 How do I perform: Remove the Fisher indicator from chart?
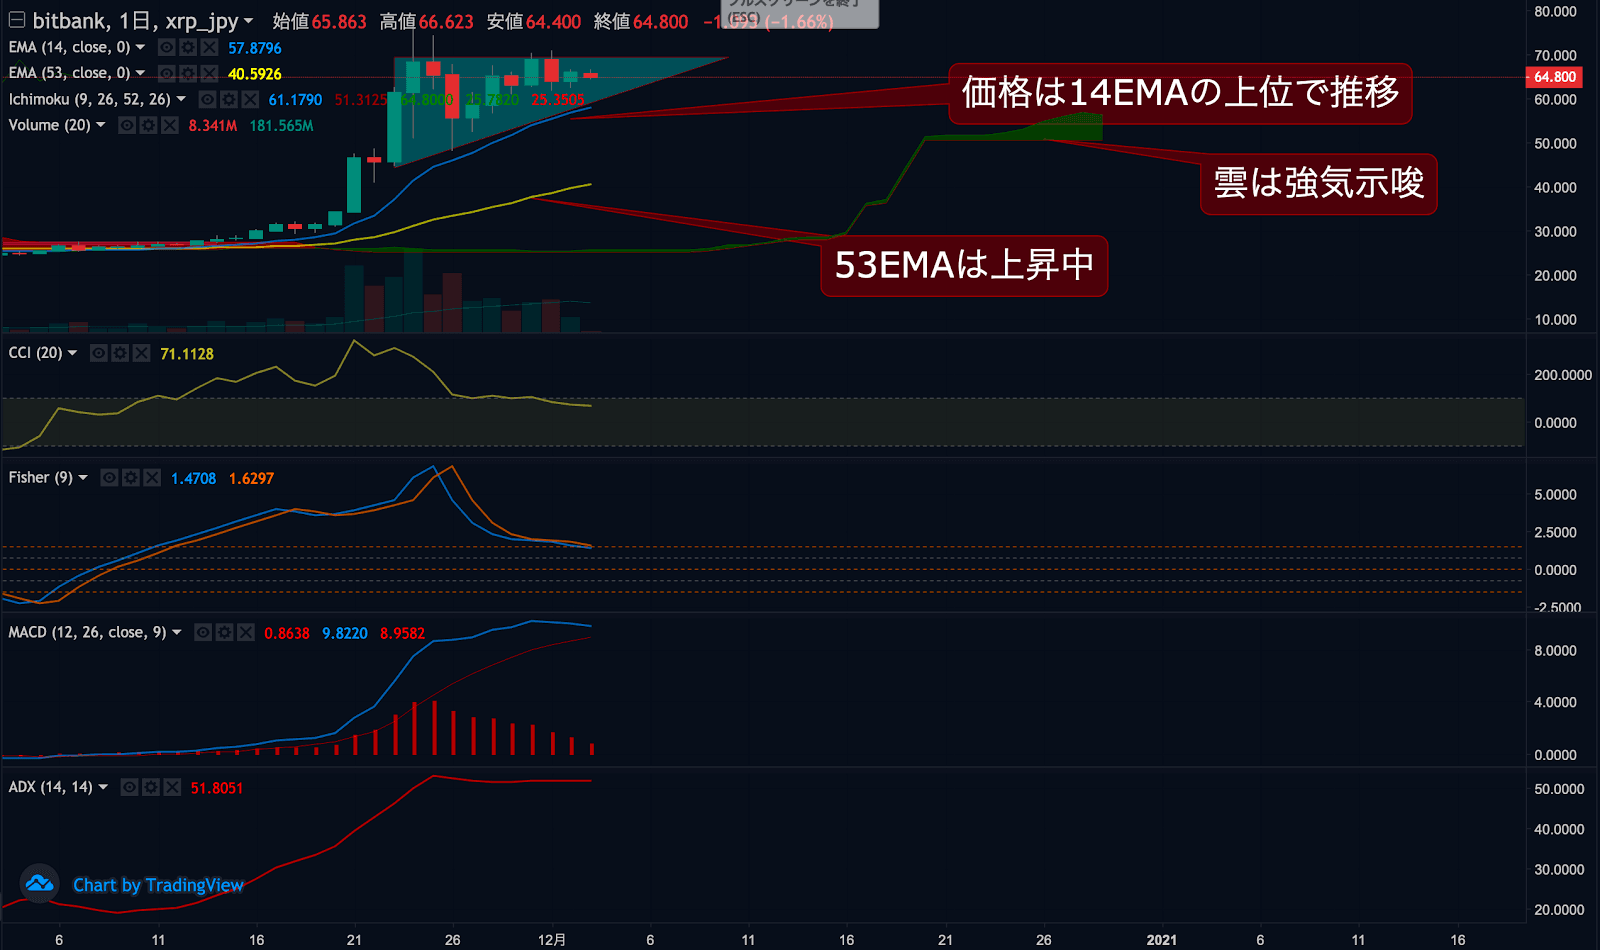152,478
